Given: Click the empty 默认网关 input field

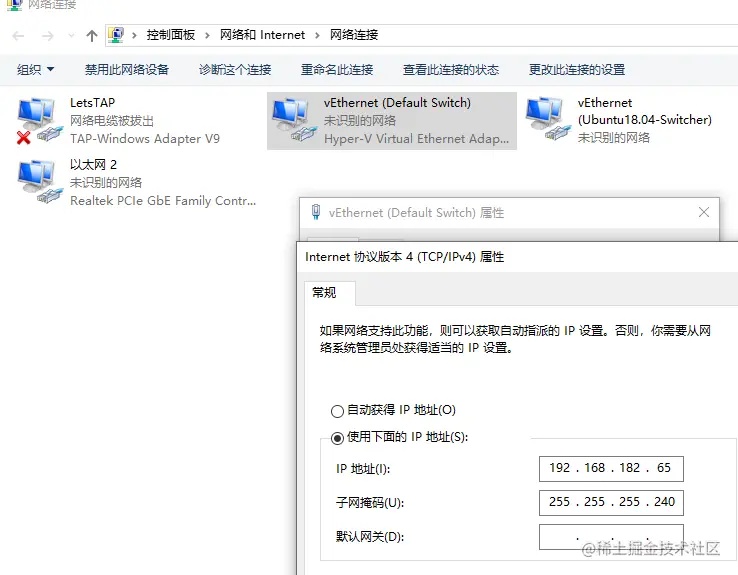Looking at the screenshot, I should [611, 537].
